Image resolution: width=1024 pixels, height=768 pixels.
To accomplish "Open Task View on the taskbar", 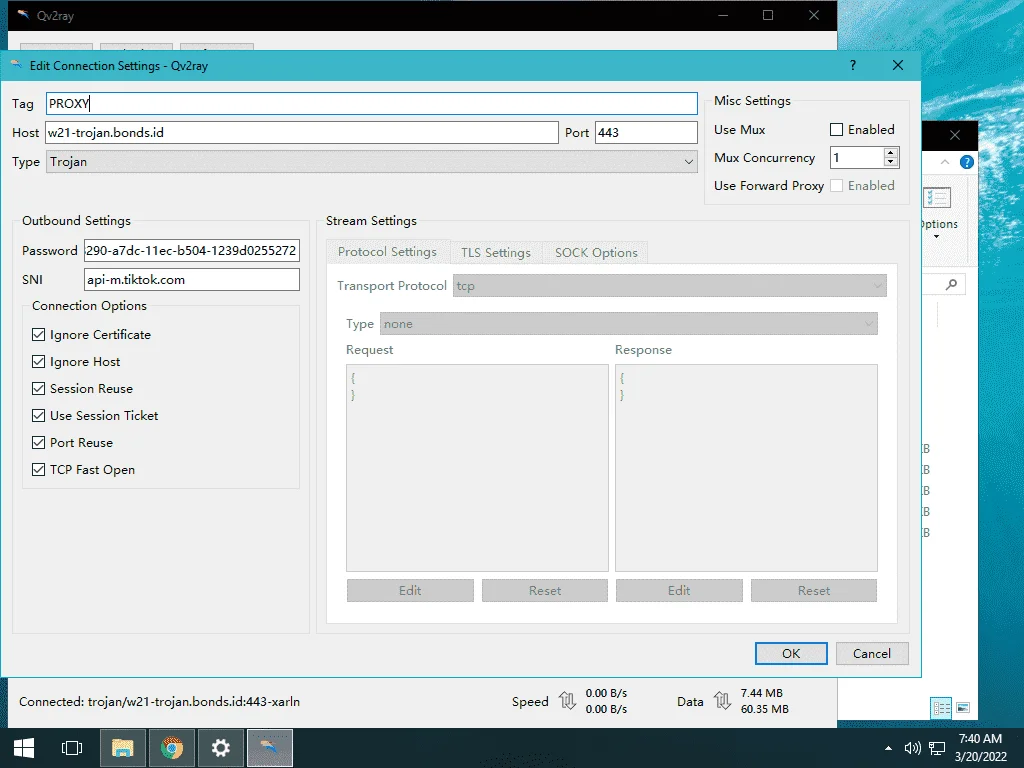I will (72, 748).
